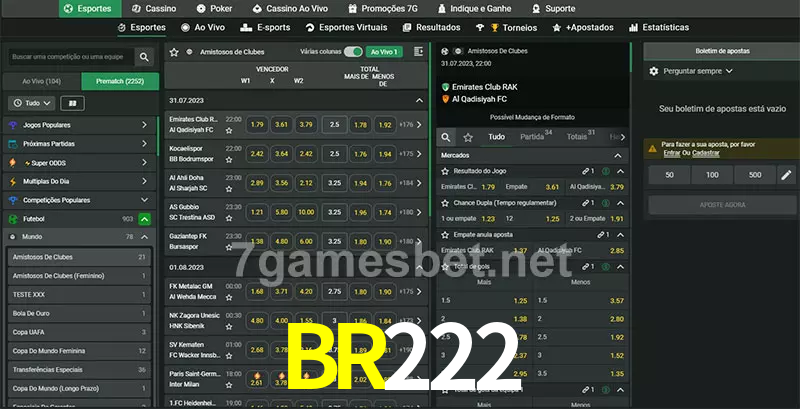Select the Ao Vivo (104) tab

pos(42,82)
